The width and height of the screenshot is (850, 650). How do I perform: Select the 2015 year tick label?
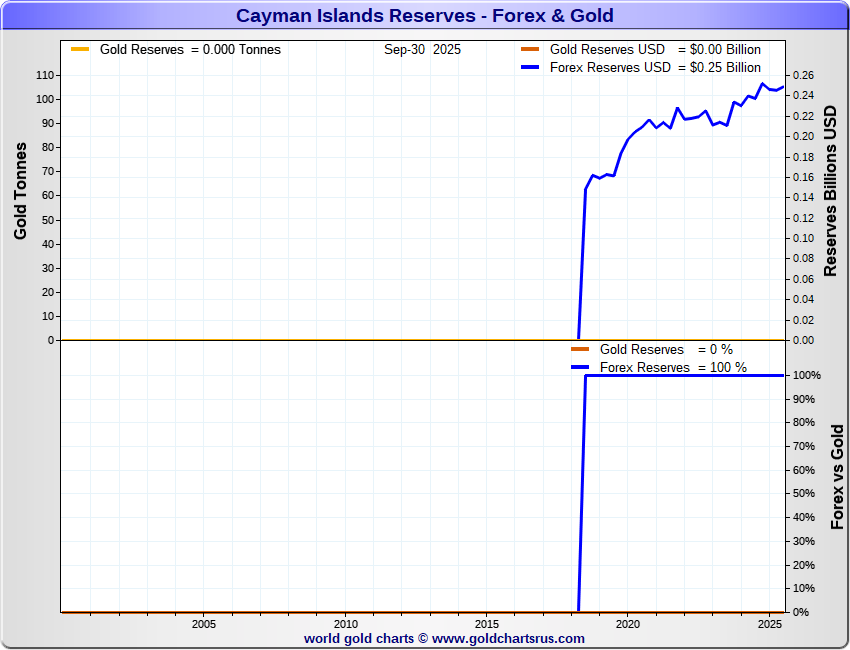[487, 623]
